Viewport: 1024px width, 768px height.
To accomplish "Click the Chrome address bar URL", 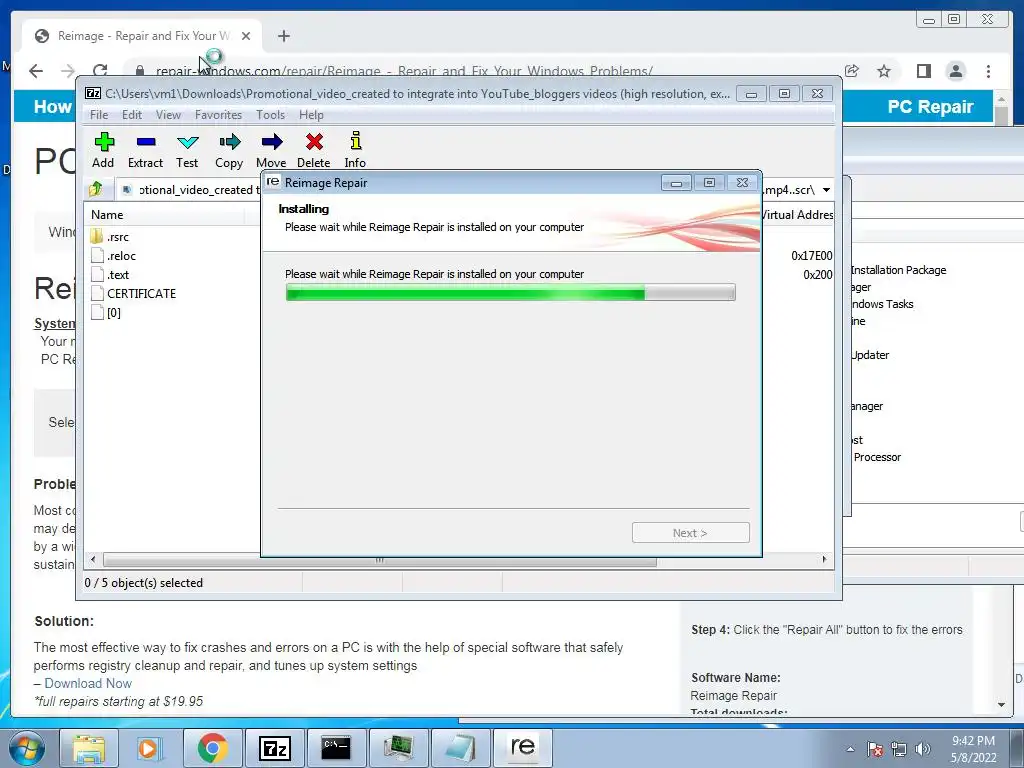I will tap(404, 71).
